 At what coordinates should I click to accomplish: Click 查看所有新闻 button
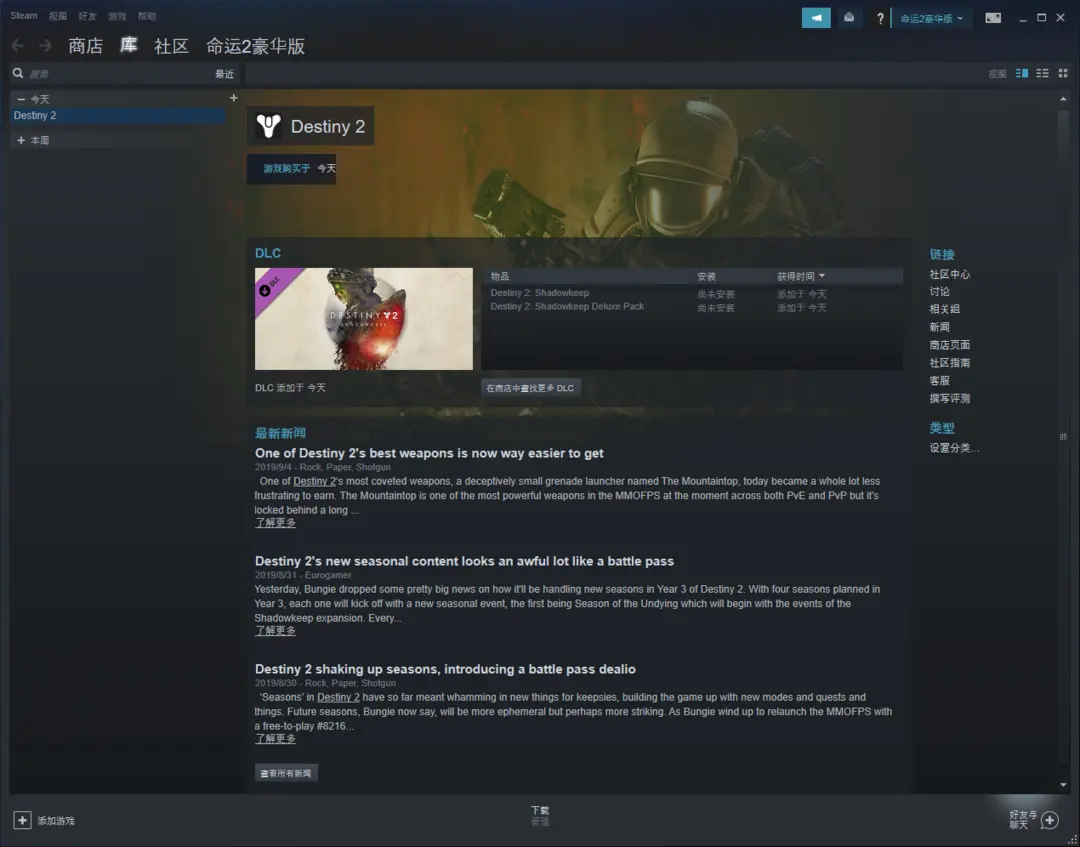coord(286,773)
